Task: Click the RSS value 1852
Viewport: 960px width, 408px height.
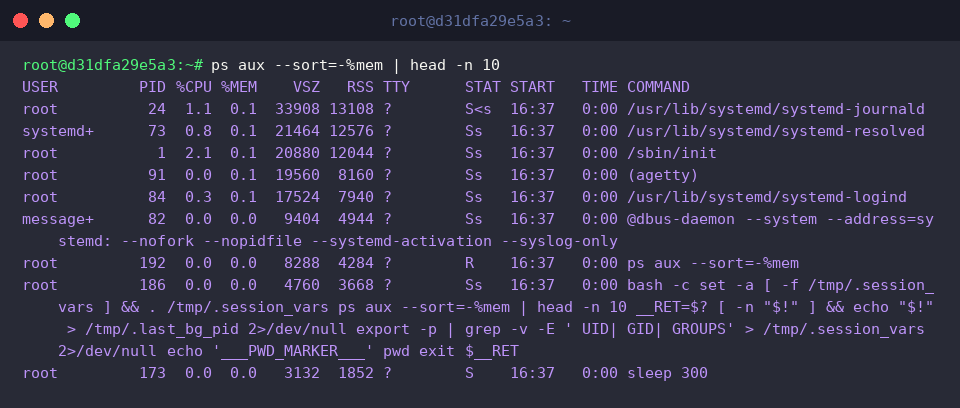Action: click(356, 372)
